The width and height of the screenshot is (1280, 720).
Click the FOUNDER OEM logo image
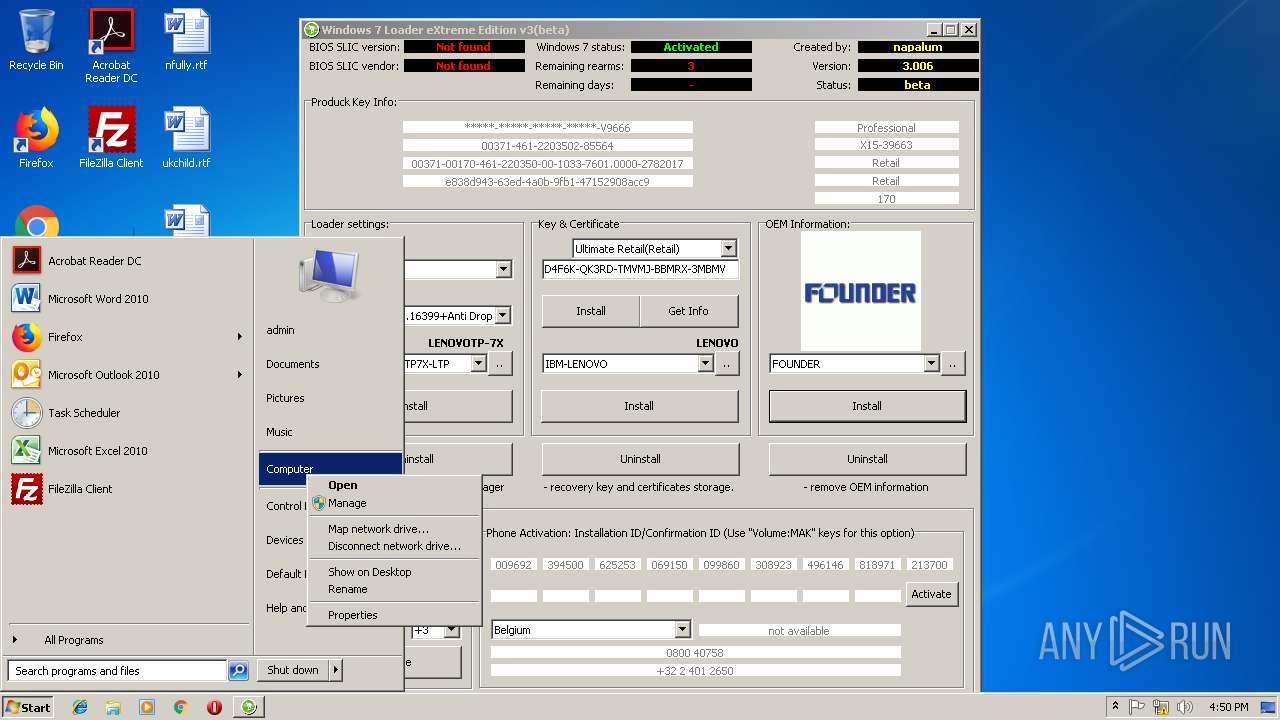click(861, 292)
